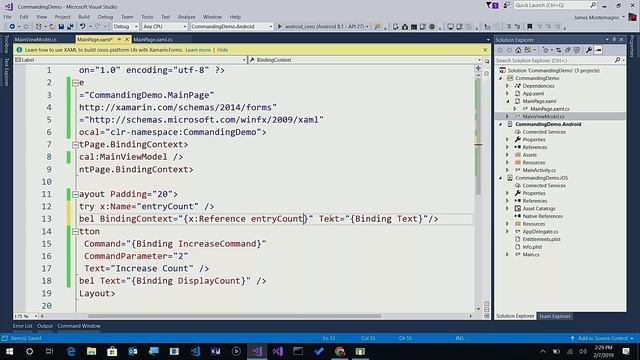Open Microsoft Edge from the taskbar
Screen dimensions: 640x360
[71, 351]
